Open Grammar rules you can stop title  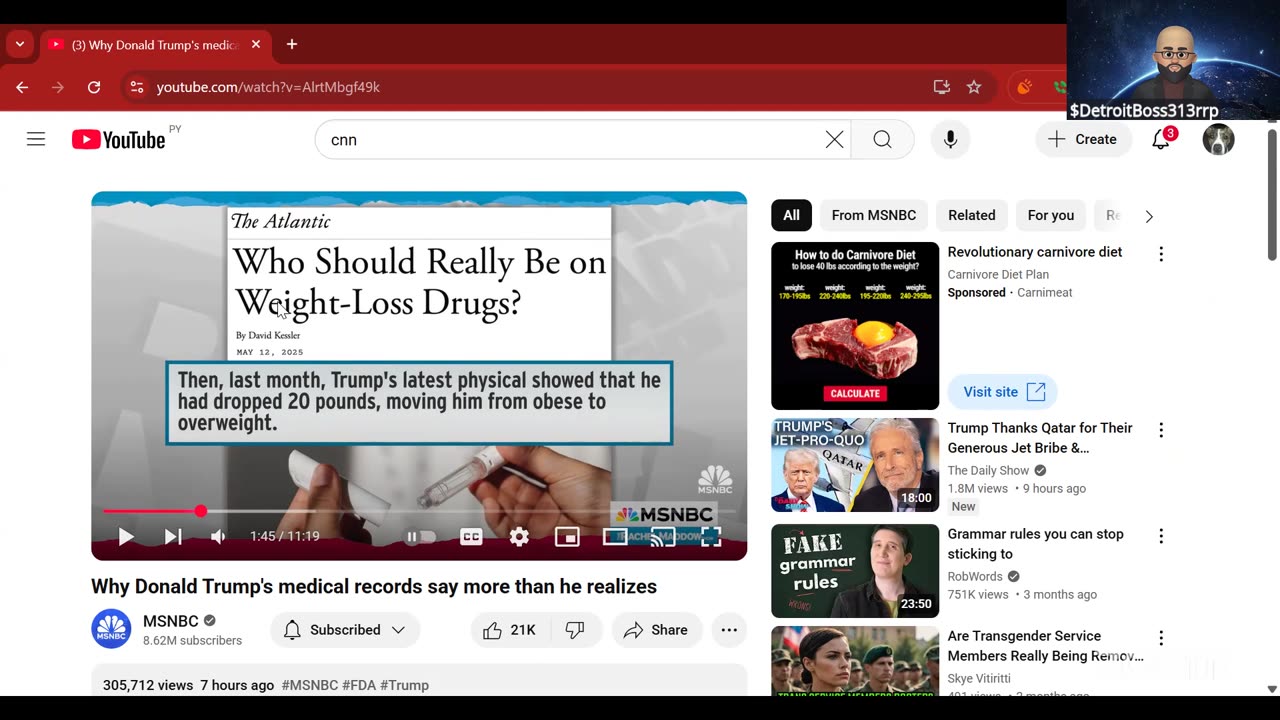pos(1035,544)
